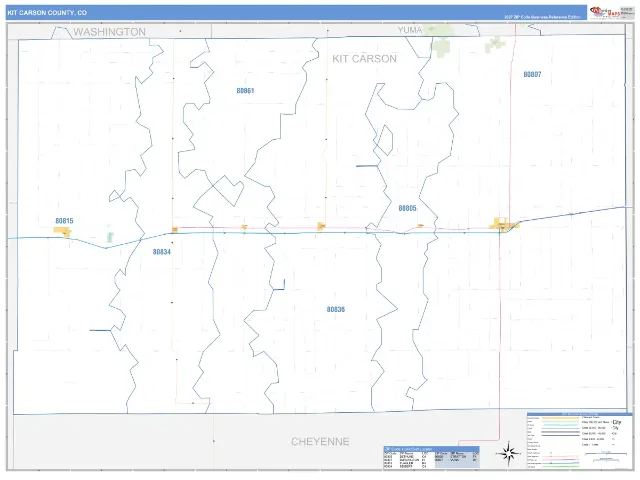This screenshot has height=480, width=640.
Task: Click the thick gray line sample in legend
Action: [560, 432]
